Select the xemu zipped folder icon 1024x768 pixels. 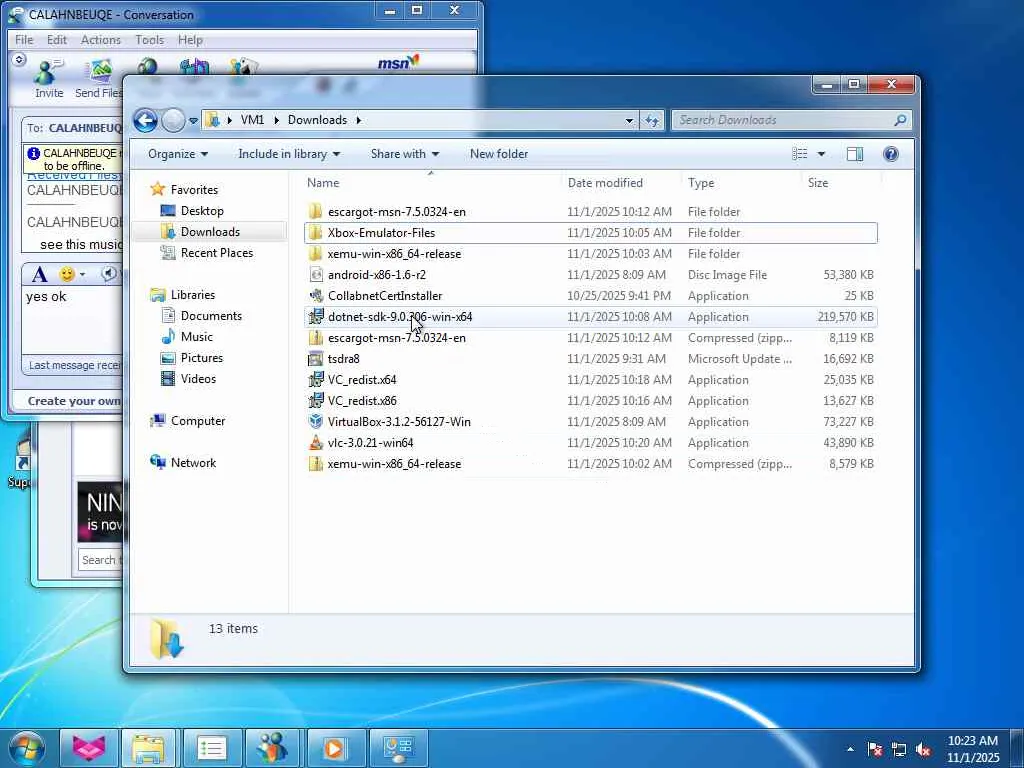[x=315, y=464]
